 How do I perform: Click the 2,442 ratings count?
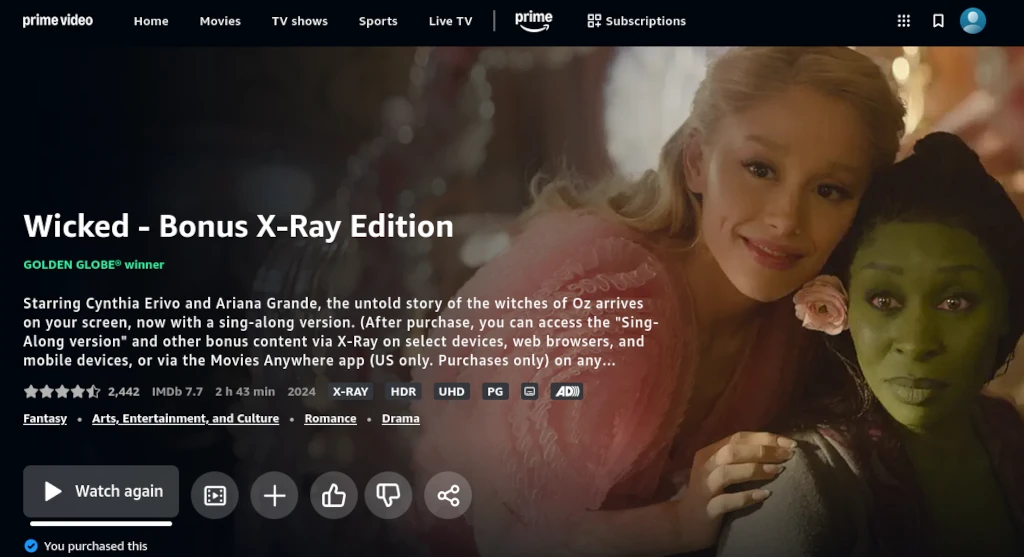(x=123, y=392)
